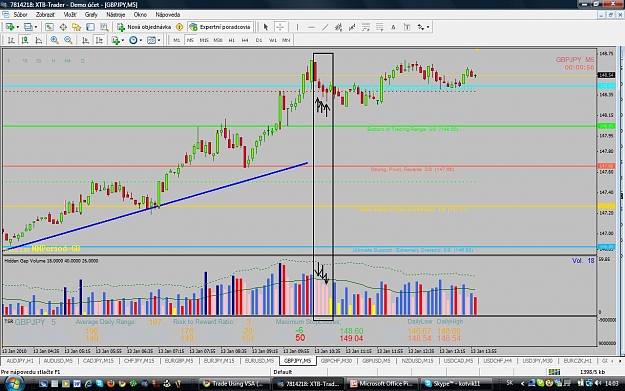Toggle chart shift from right border
The height and width of the screenshot is (391, 625).
click(99, 40)
